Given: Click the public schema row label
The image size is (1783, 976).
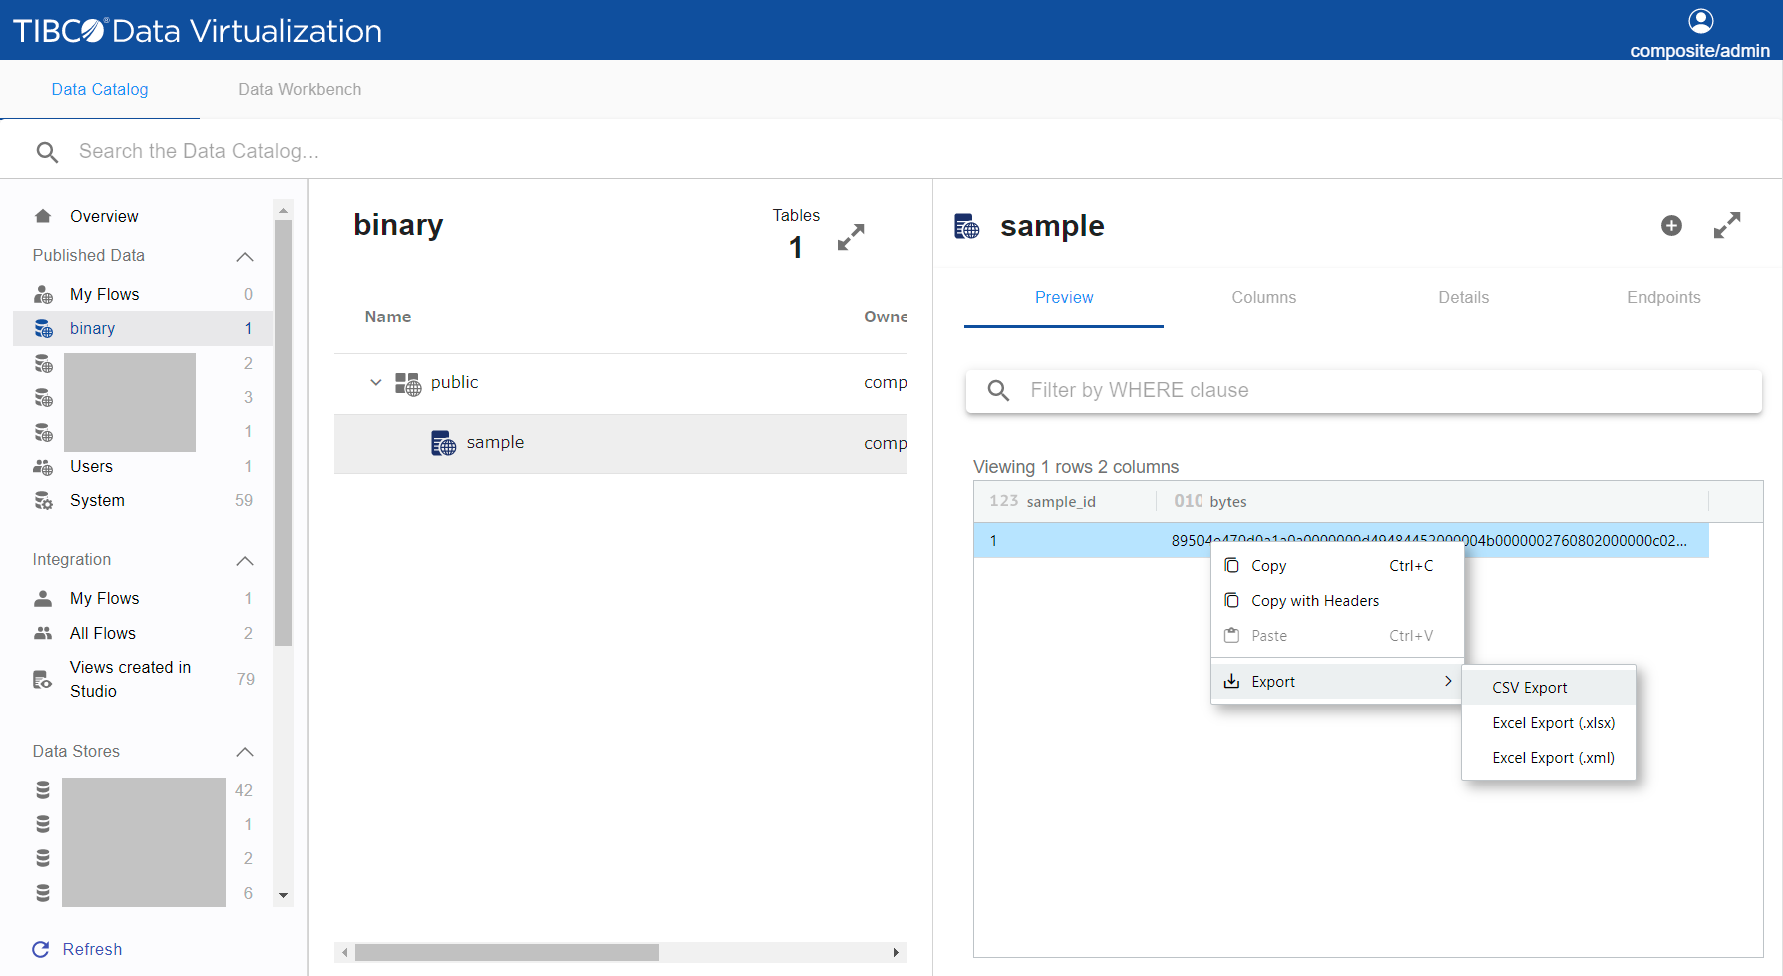Looking at the screenshot, I should tap(455, 382).
